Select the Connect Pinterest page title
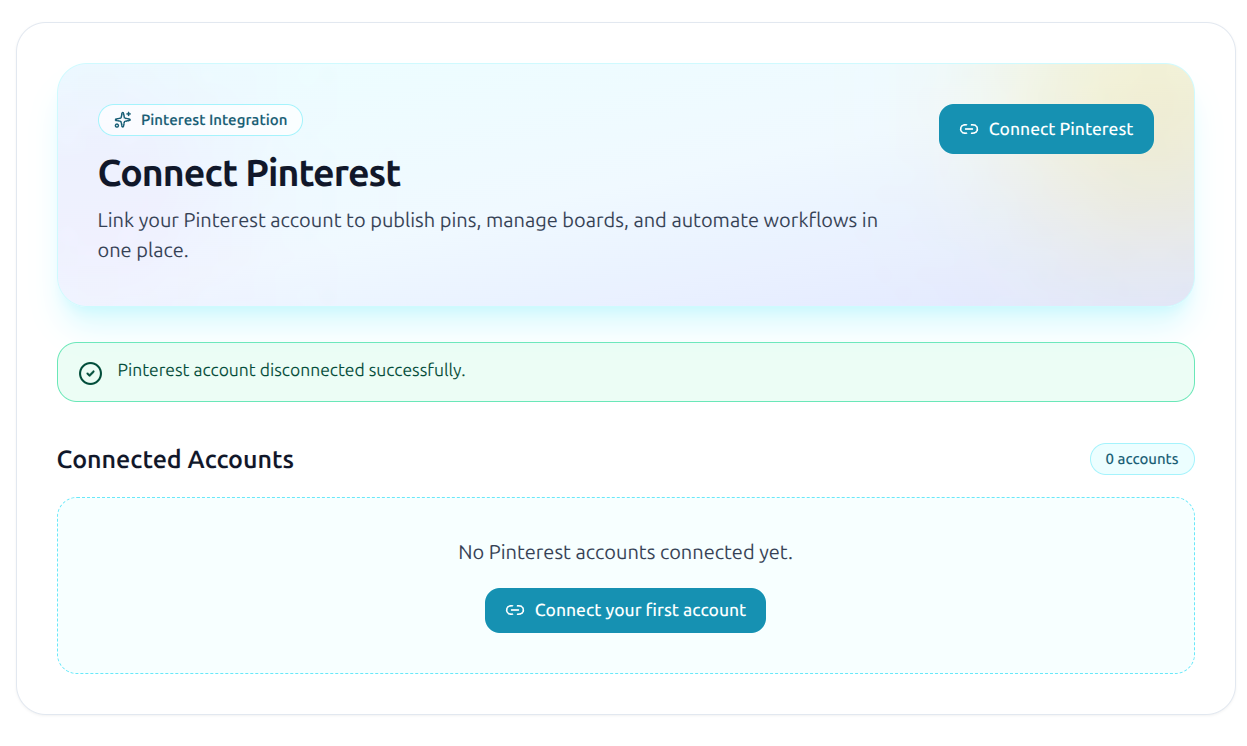 [x=248, y=173]
